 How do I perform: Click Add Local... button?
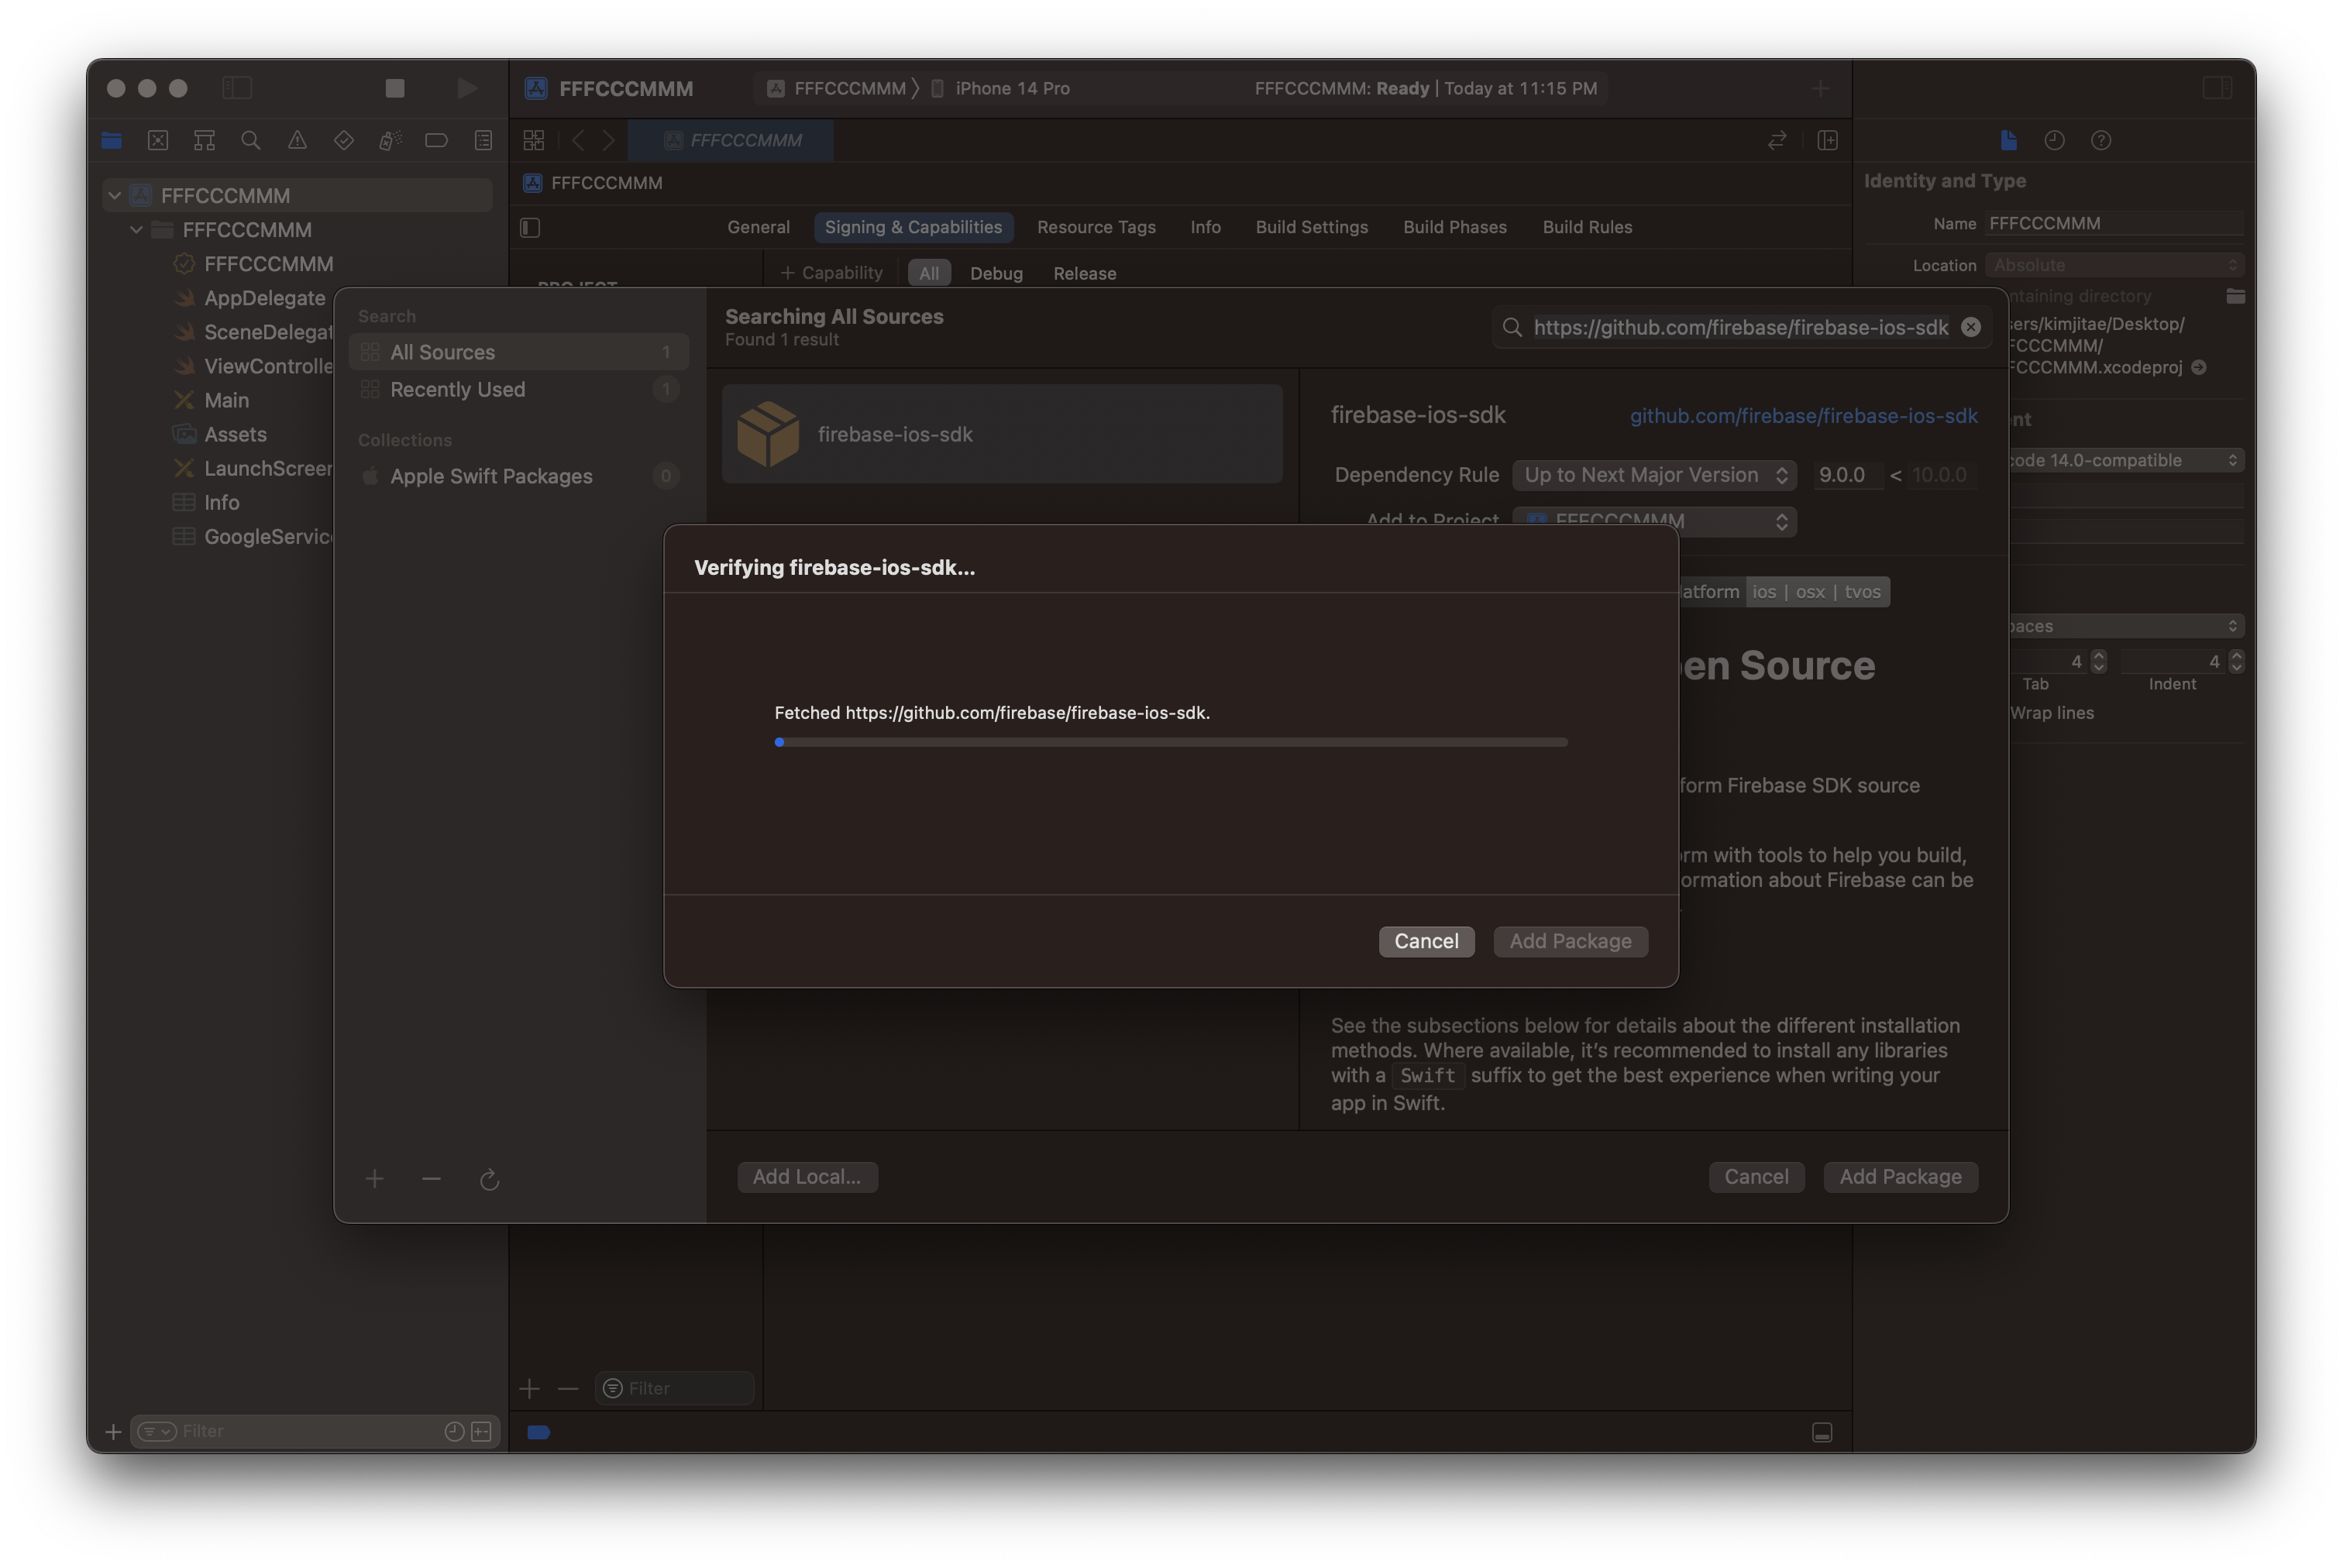807,1177
